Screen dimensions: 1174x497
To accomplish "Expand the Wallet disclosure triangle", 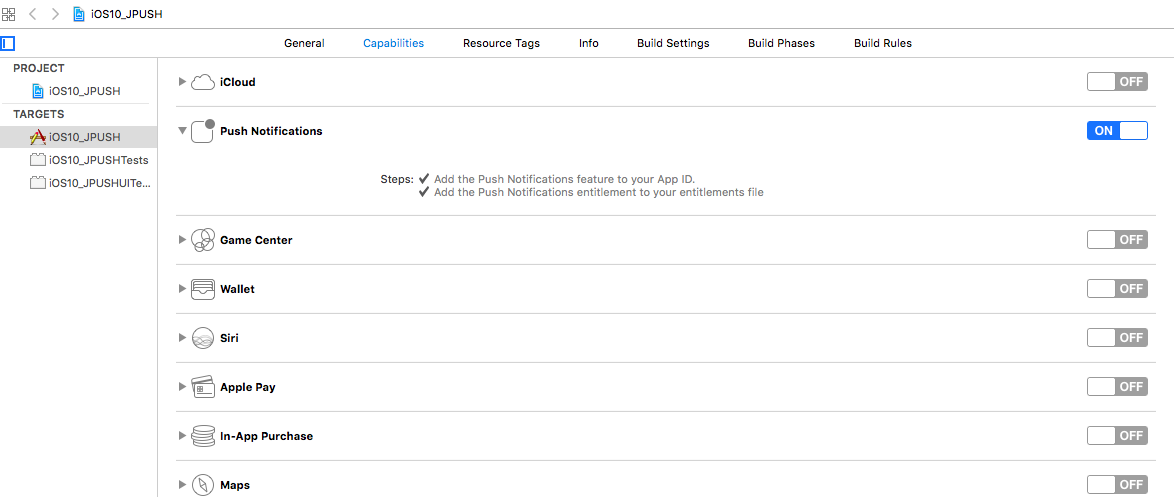I will 182,289.
